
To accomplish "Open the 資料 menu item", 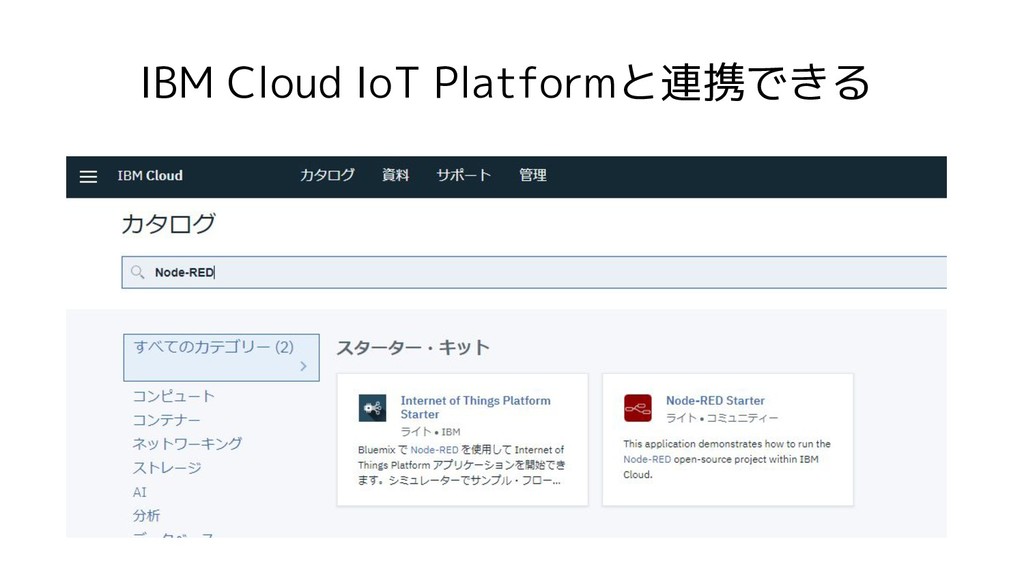I will (x=395, y=175).
